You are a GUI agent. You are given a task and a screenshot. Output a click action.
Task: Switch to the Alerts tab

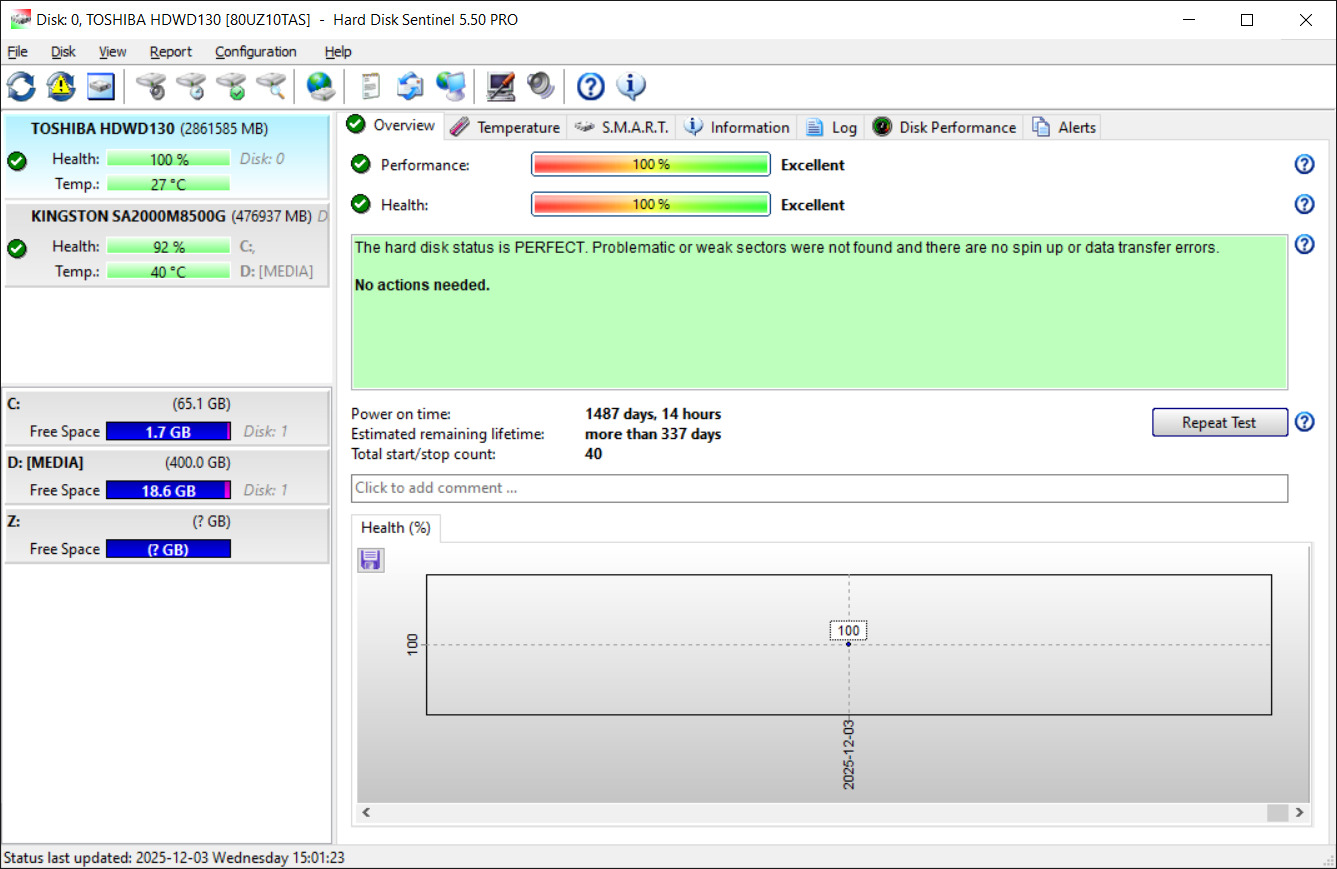1063,127
